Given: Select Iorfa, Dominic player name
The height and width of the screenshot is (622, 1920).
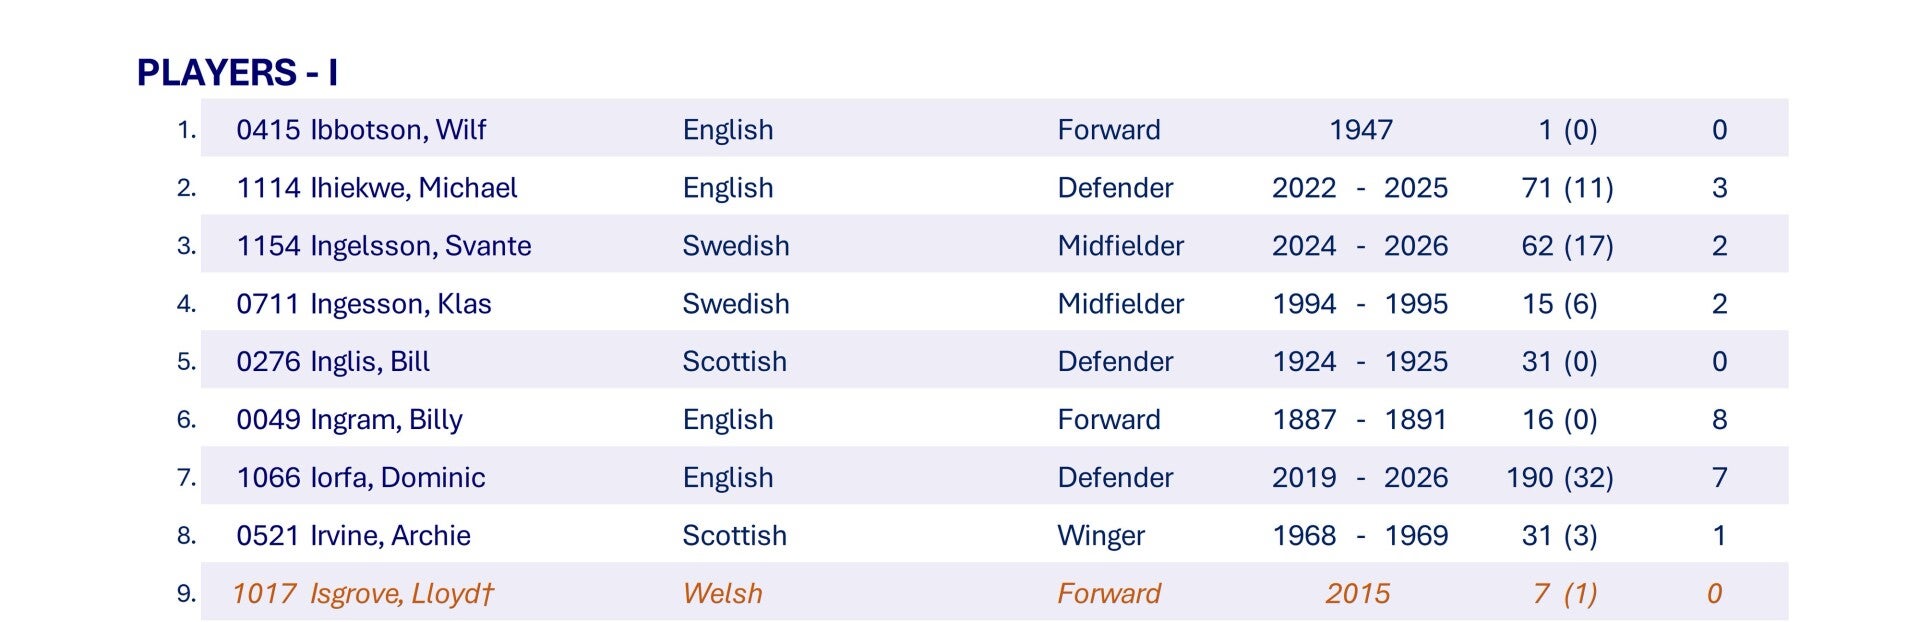Looking at the screenshot, I should coord(398,478).
